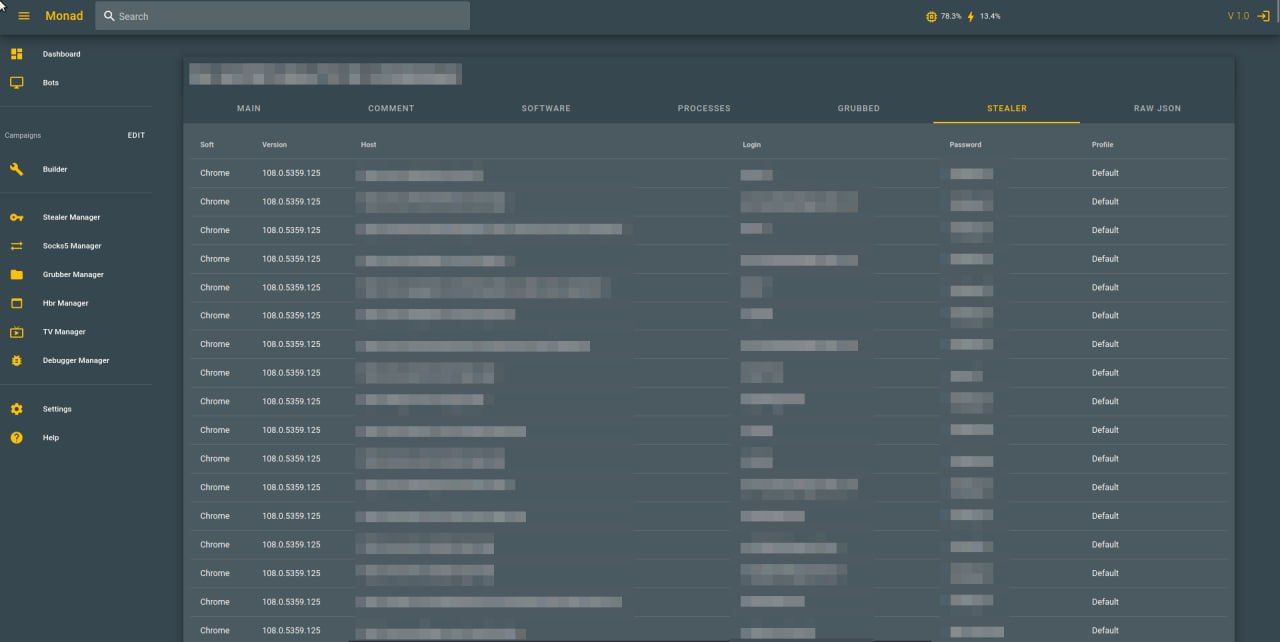This screenshot has width=1280, height=642.
Task: Switch to the PROCESSES tab
Action: point(704,108)
